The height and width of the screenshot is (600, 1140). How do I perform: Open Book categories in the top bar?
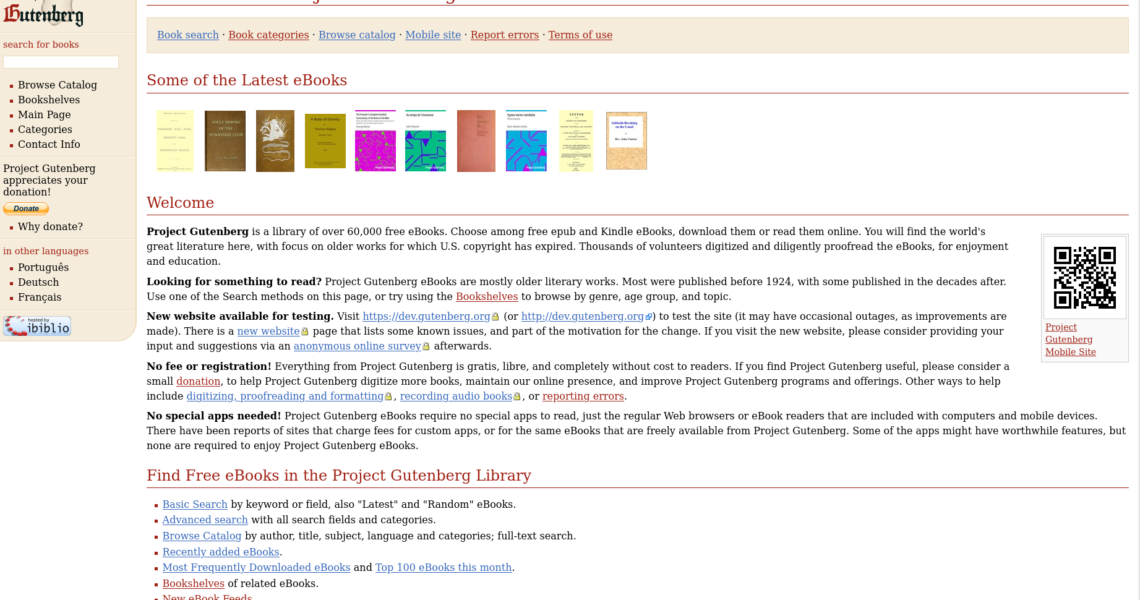pos(268,35)
